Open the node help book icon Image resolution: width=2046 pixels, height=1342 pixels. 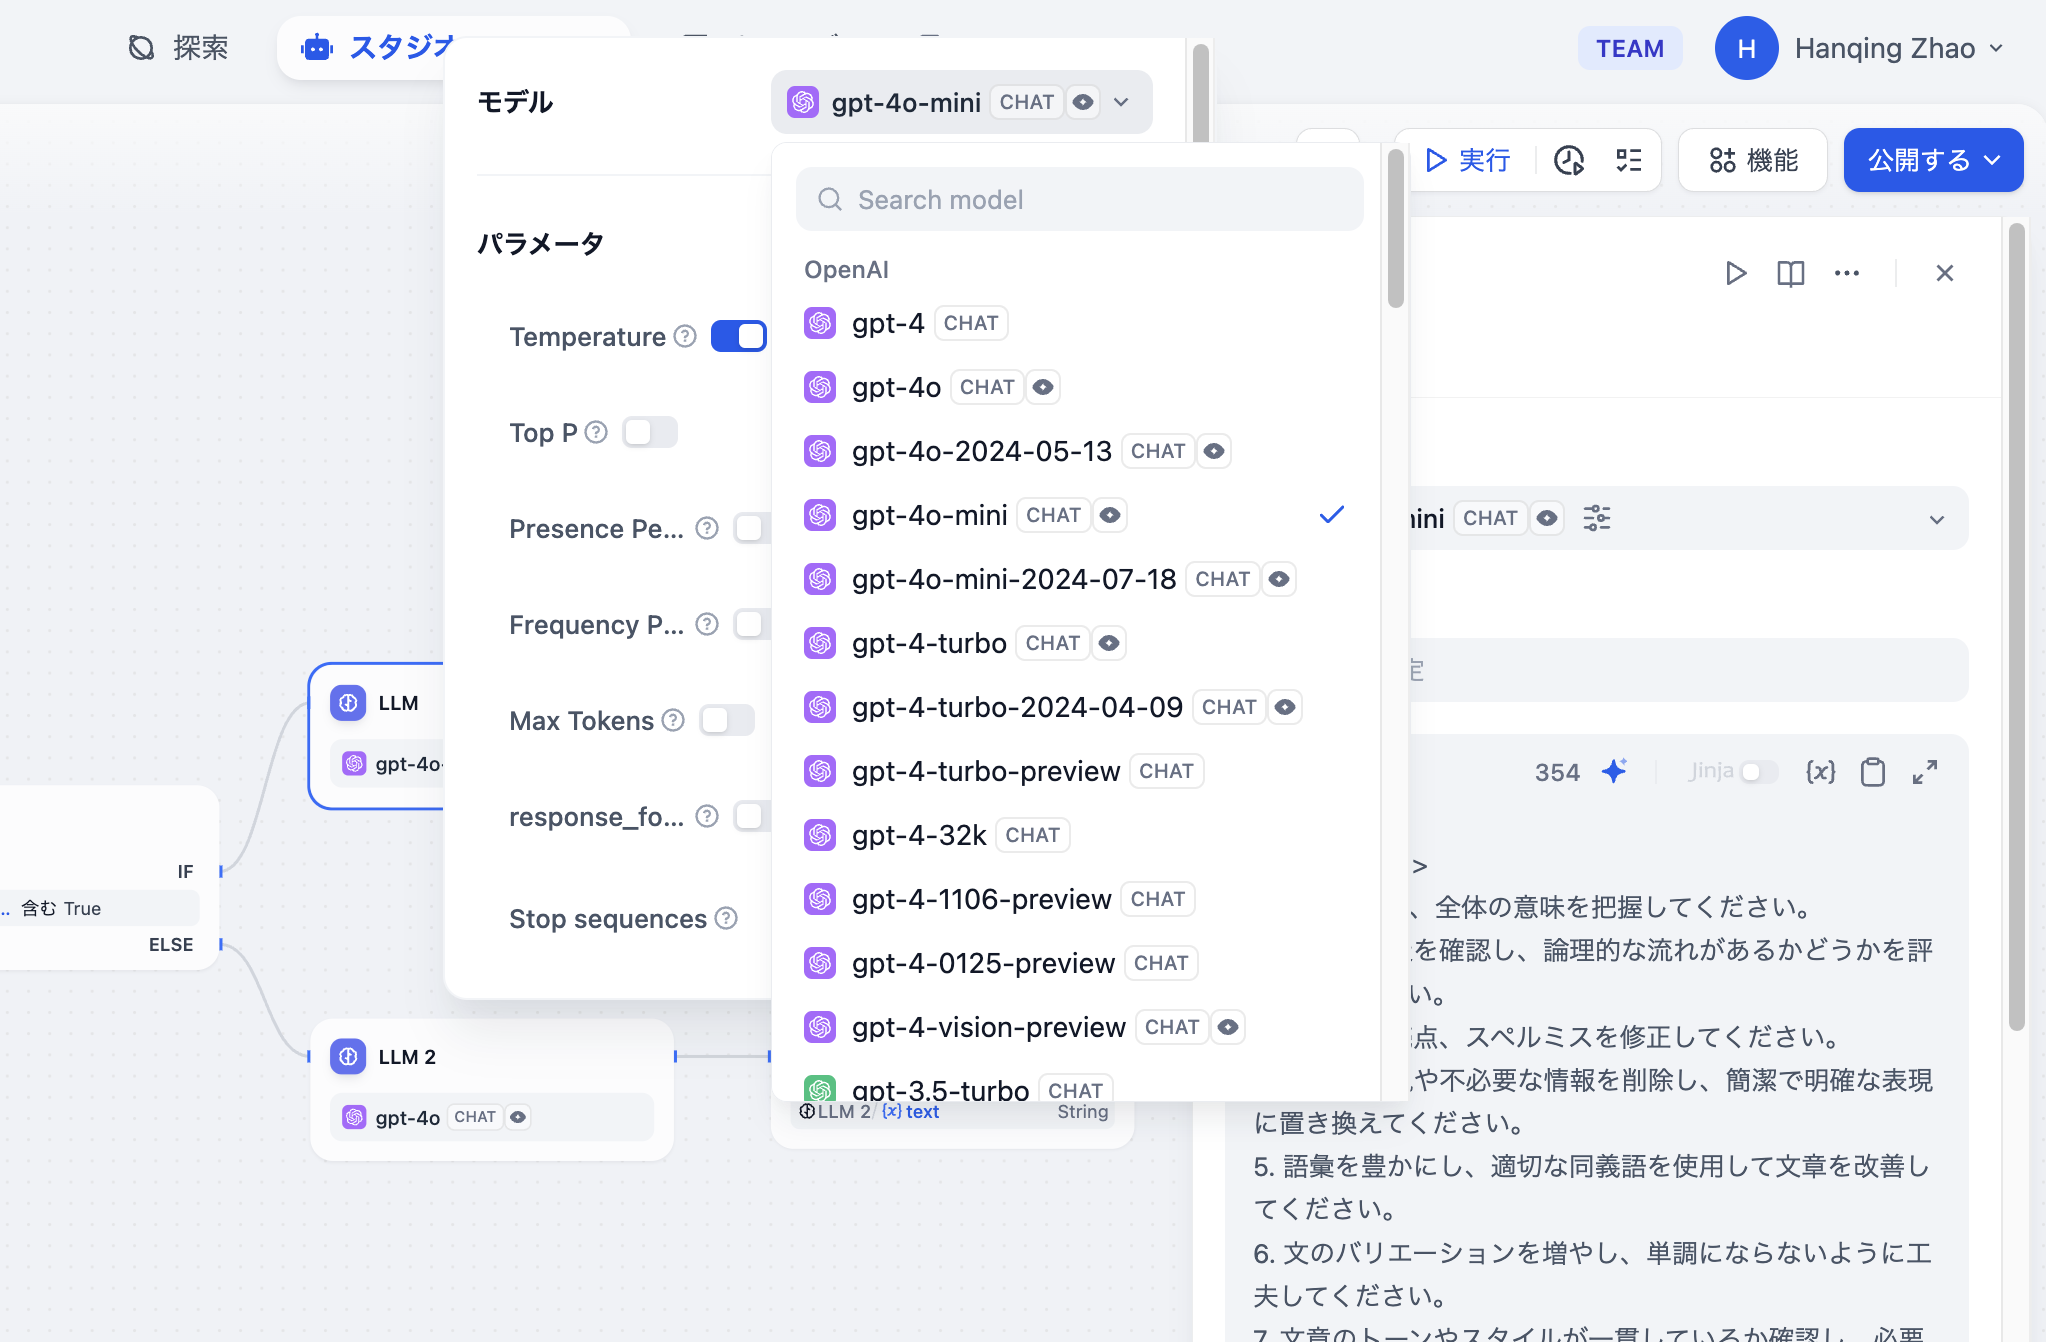(x=1790, y=273)
